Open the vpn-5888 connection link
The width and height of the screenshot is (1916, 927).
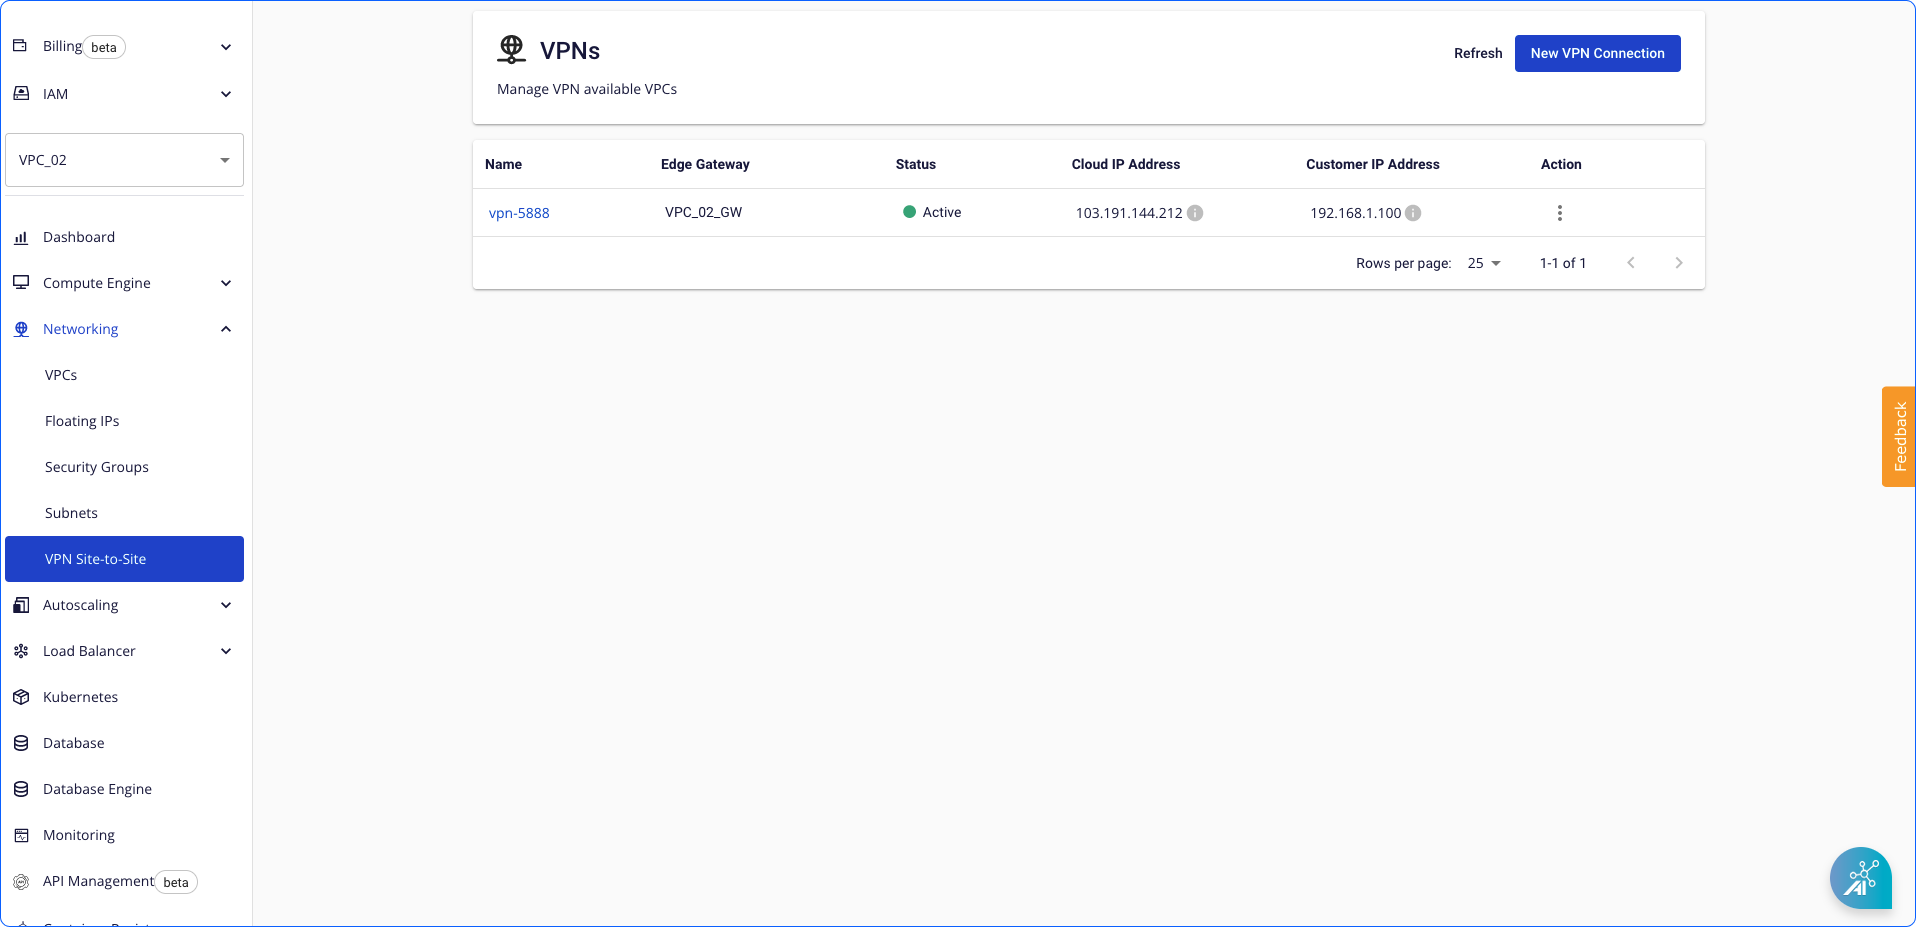click(x=519, y=212)
